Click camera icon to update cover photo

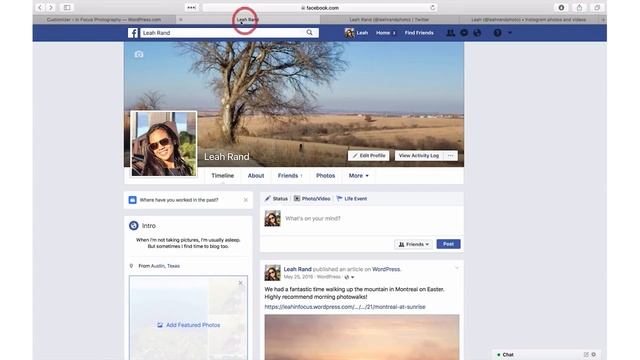(x=139, y=54)
